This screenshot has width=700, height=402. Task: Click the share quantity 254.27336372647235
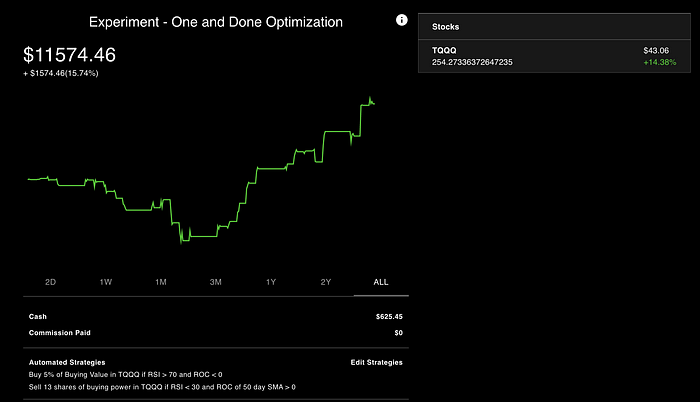pyautogui.click(x=472, y=63)
